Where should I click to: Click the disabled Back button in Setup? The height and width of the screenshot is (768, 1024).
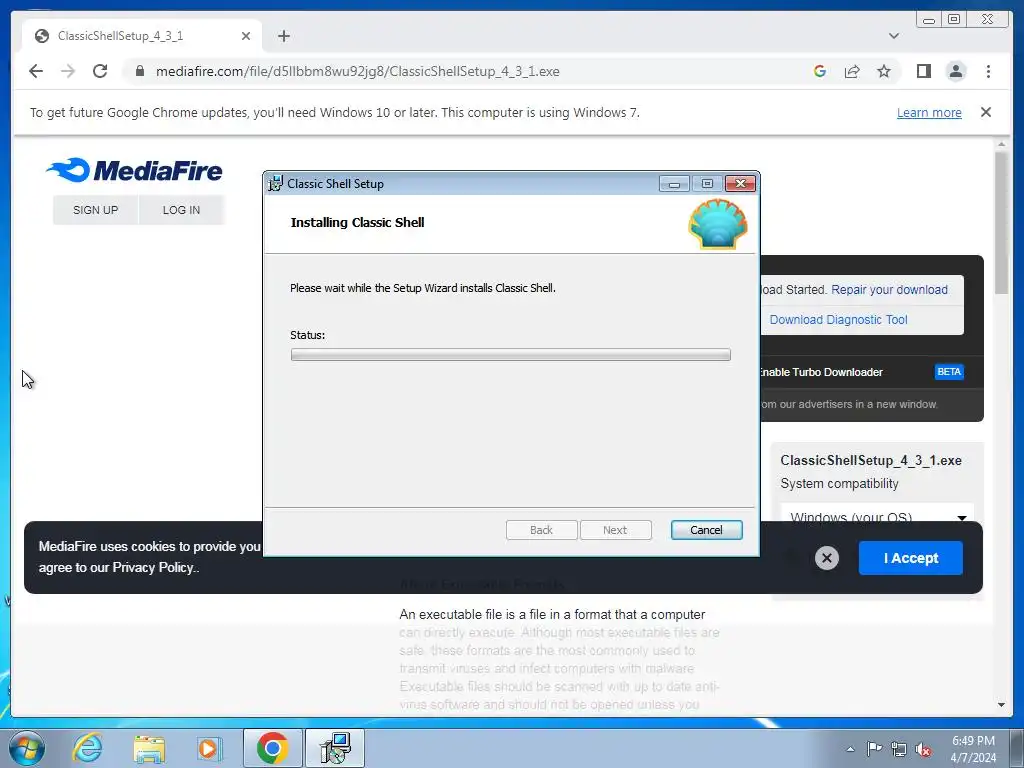coord(541,530)
